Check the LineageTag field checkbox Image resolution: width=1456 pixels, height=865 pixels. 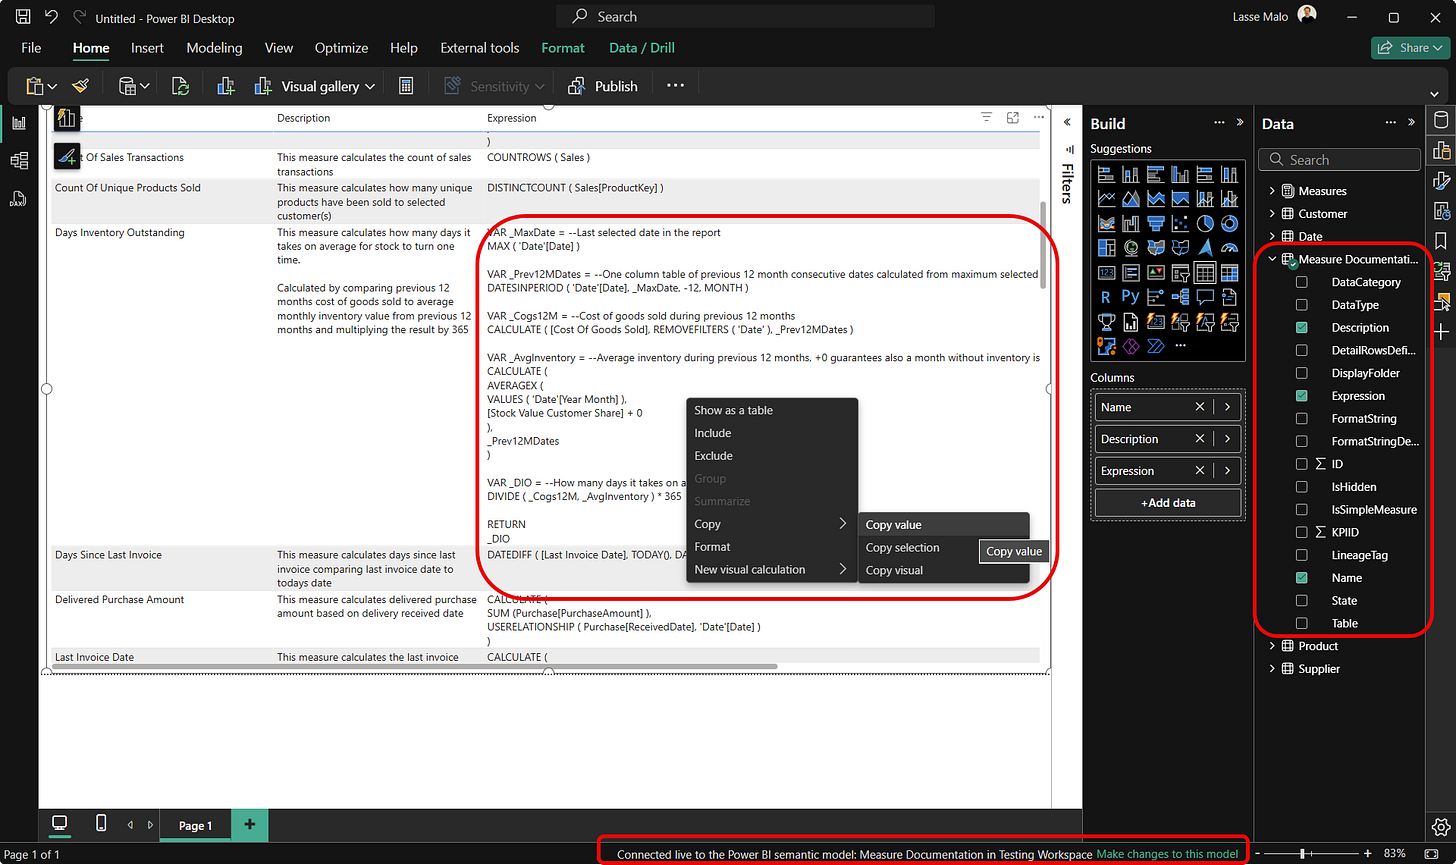click(x=1301, y=555)
